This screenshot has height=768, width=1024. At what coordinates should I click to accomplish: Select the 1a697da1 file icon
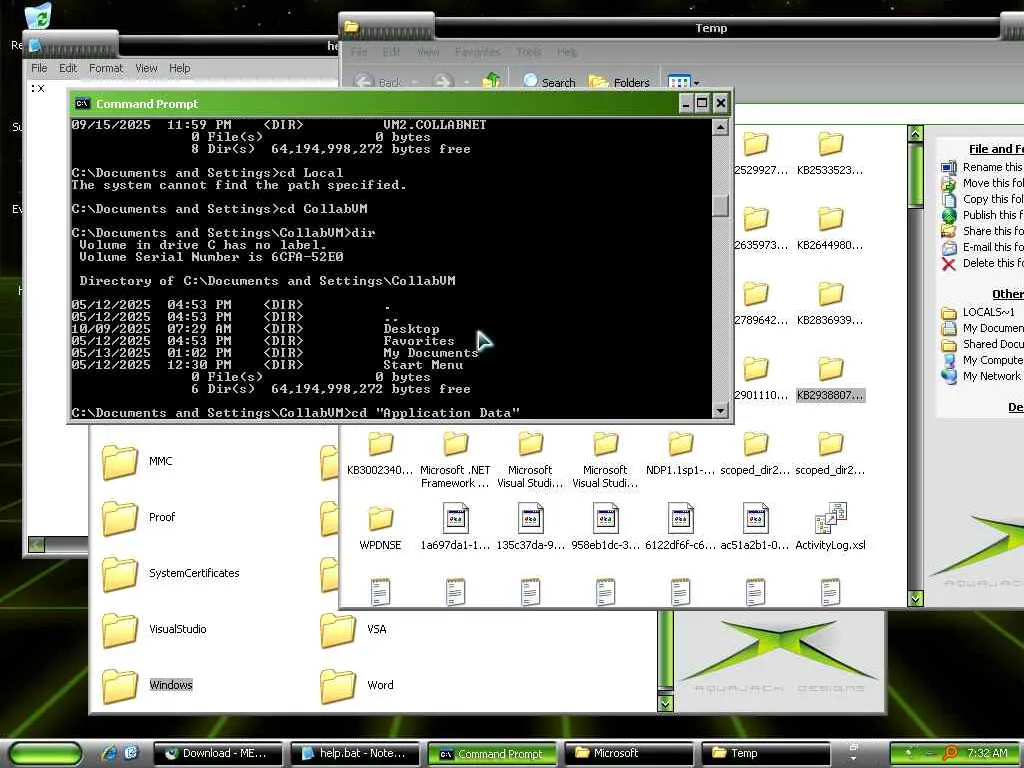tap(455, 518)
